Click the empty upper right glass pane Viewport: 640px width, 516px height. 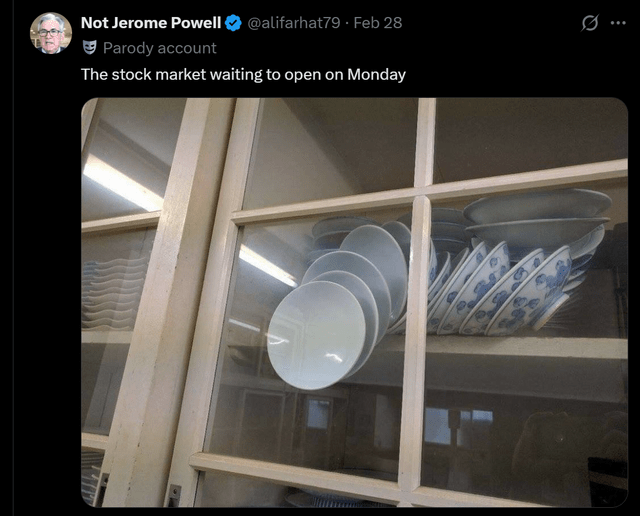tap(531, 137)
